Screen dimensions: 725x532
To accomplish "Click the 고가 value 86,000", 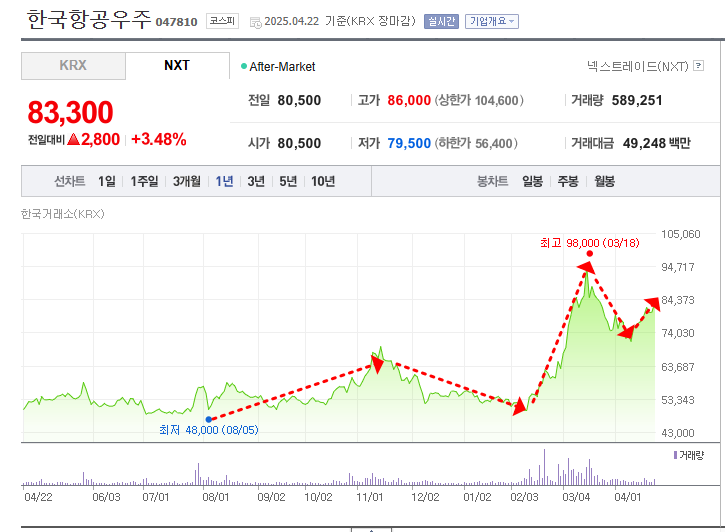I will [x=409, y=100].
